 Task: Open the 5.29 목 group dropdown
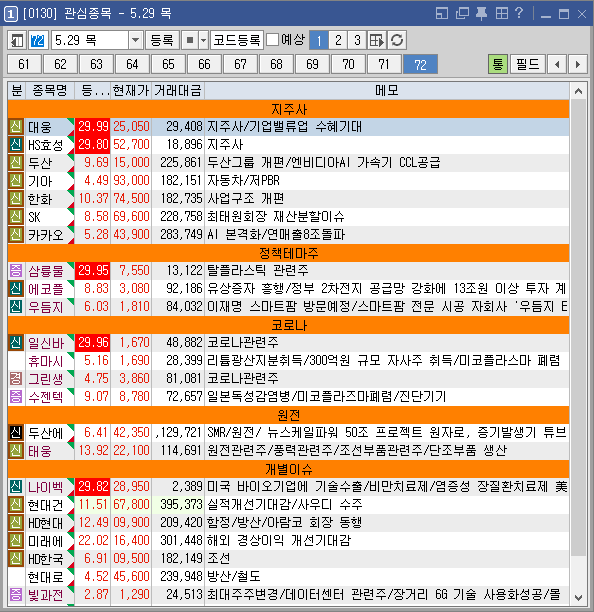coord(135,40)
